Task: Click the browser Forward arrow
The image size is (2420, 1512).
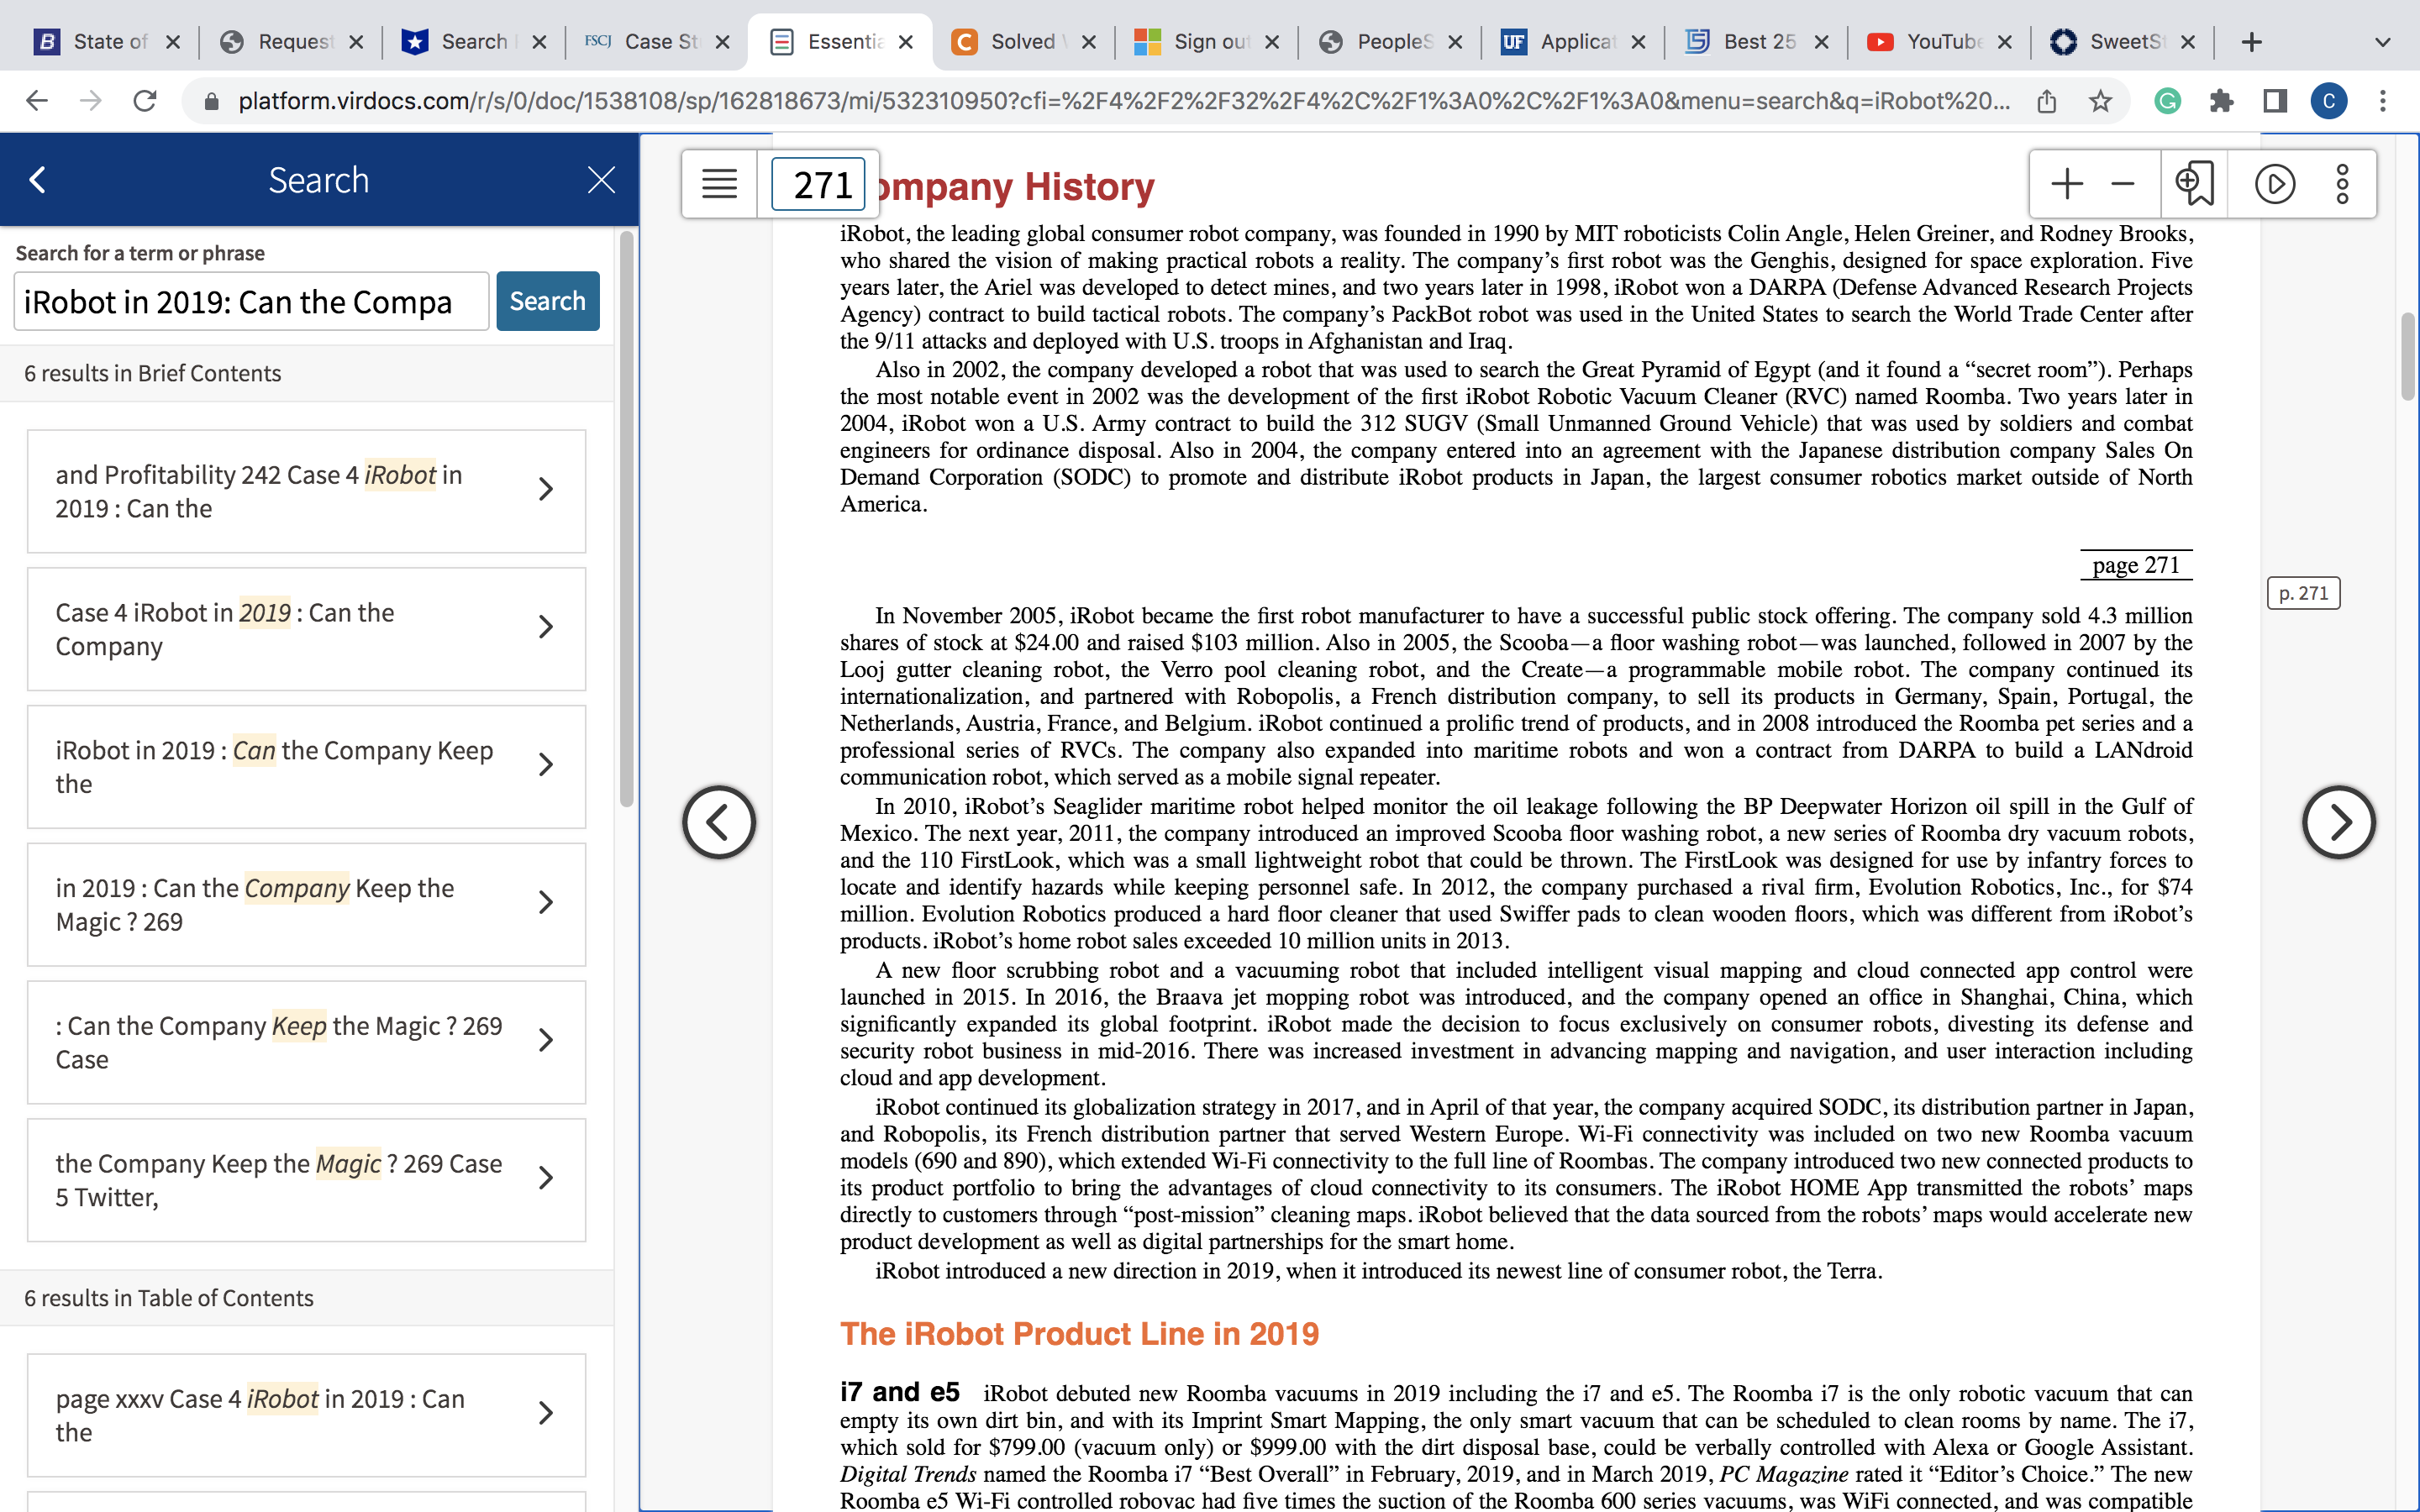Action: 91,101
